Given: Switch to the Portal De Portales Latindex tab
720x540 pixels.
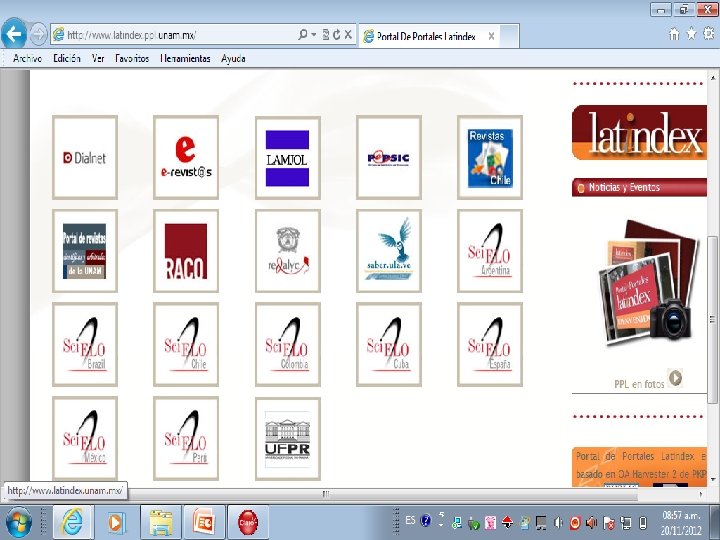Looking at the screenshot, I should [x=427, y=36].
